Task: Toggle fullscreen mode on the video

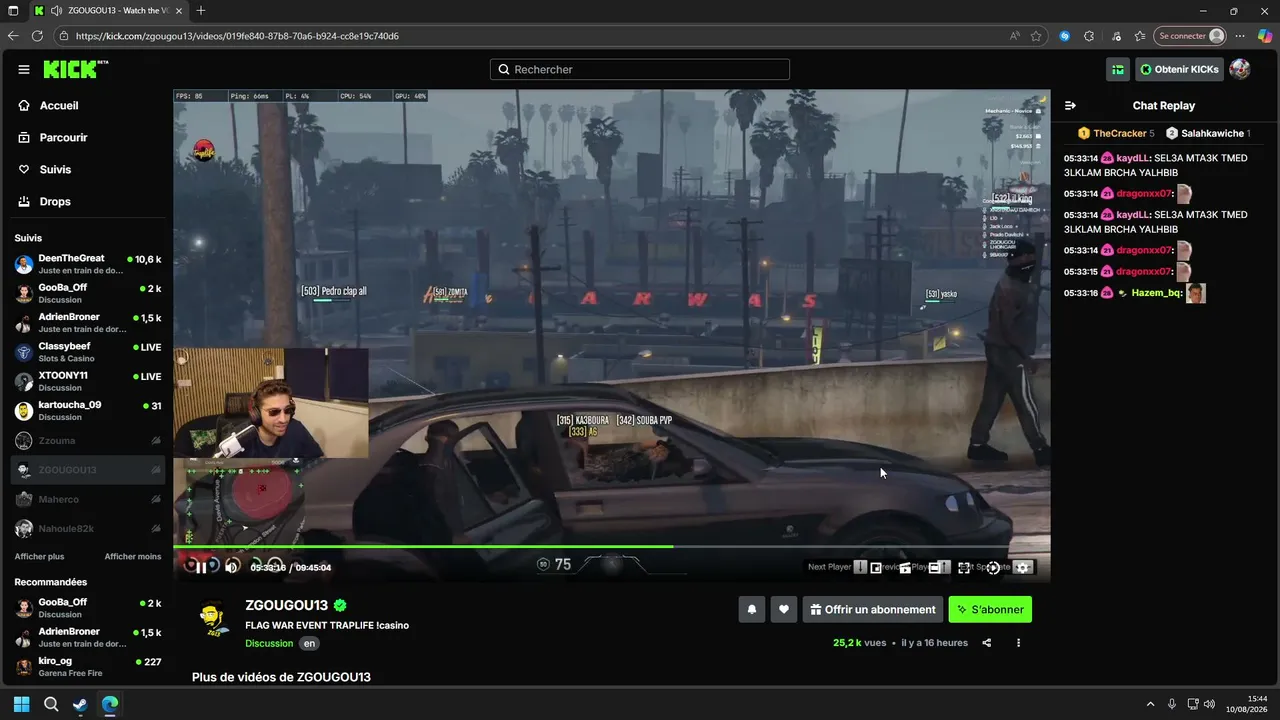Action: 964,567
